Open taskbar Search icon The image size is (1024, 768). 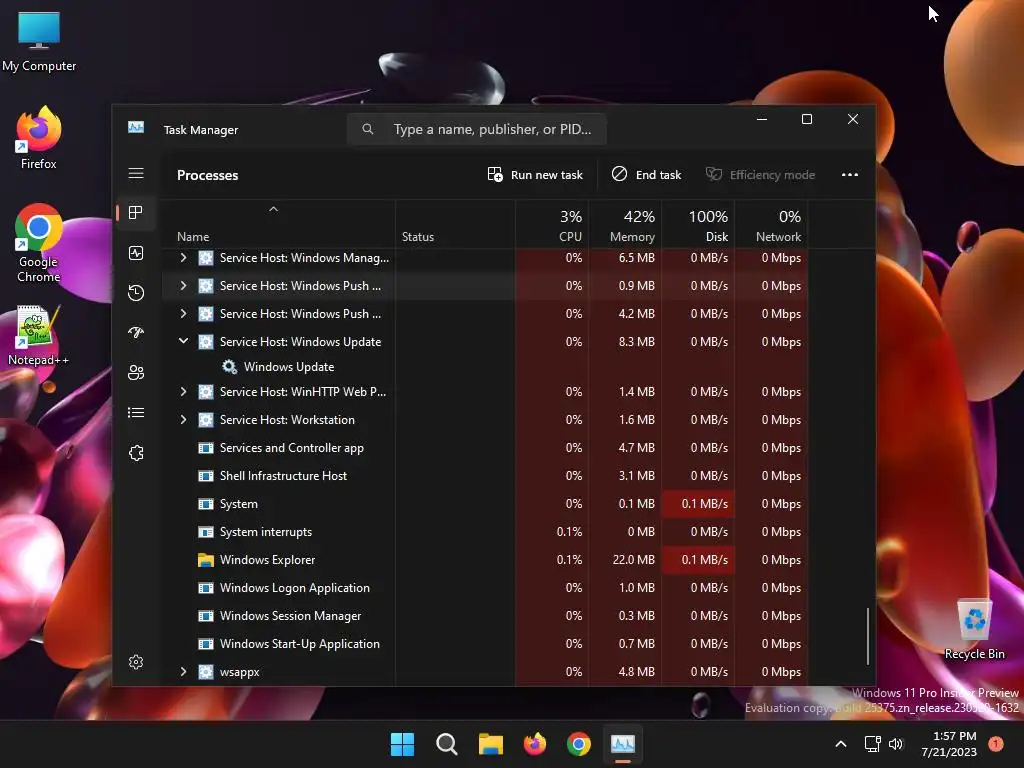click(x=447, y=744)
